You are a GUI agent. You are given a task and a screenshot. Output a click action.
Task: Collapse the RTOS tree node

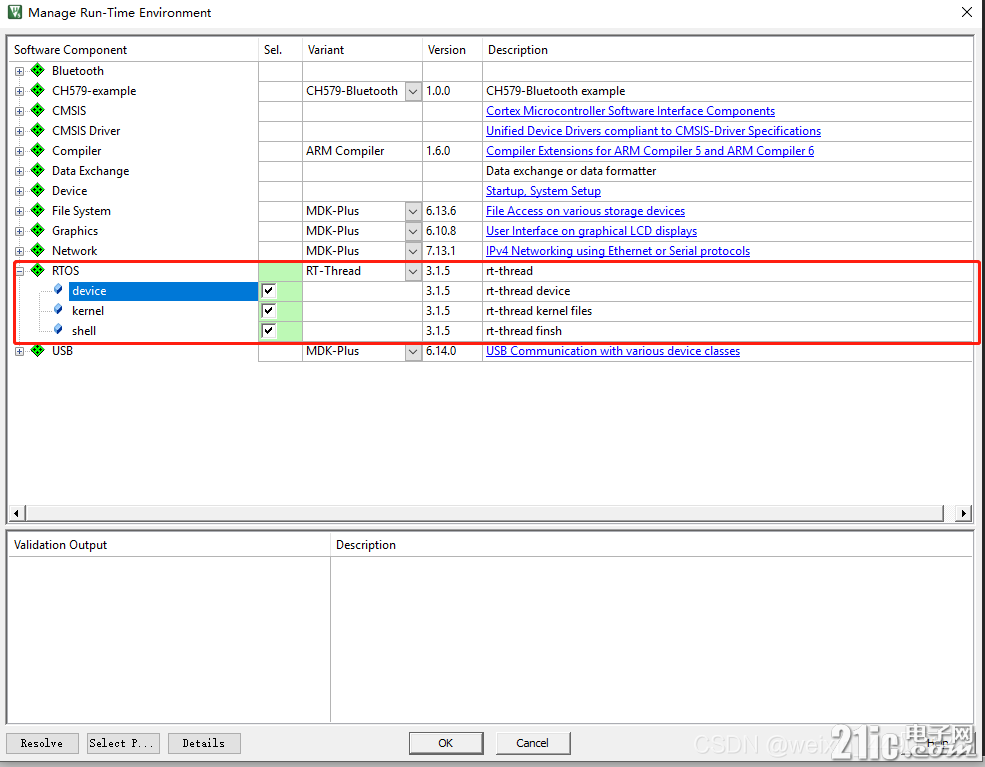(19, 271)
